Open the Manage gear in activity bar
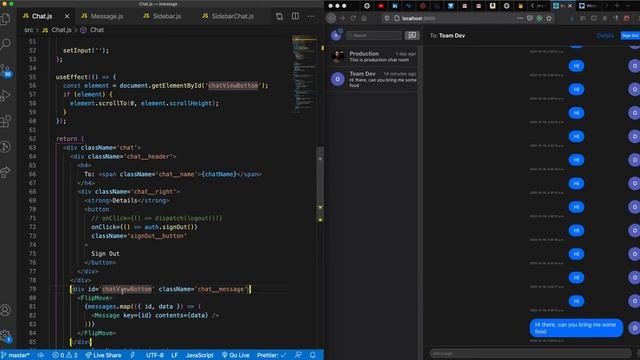 click(x=6, y=336)
